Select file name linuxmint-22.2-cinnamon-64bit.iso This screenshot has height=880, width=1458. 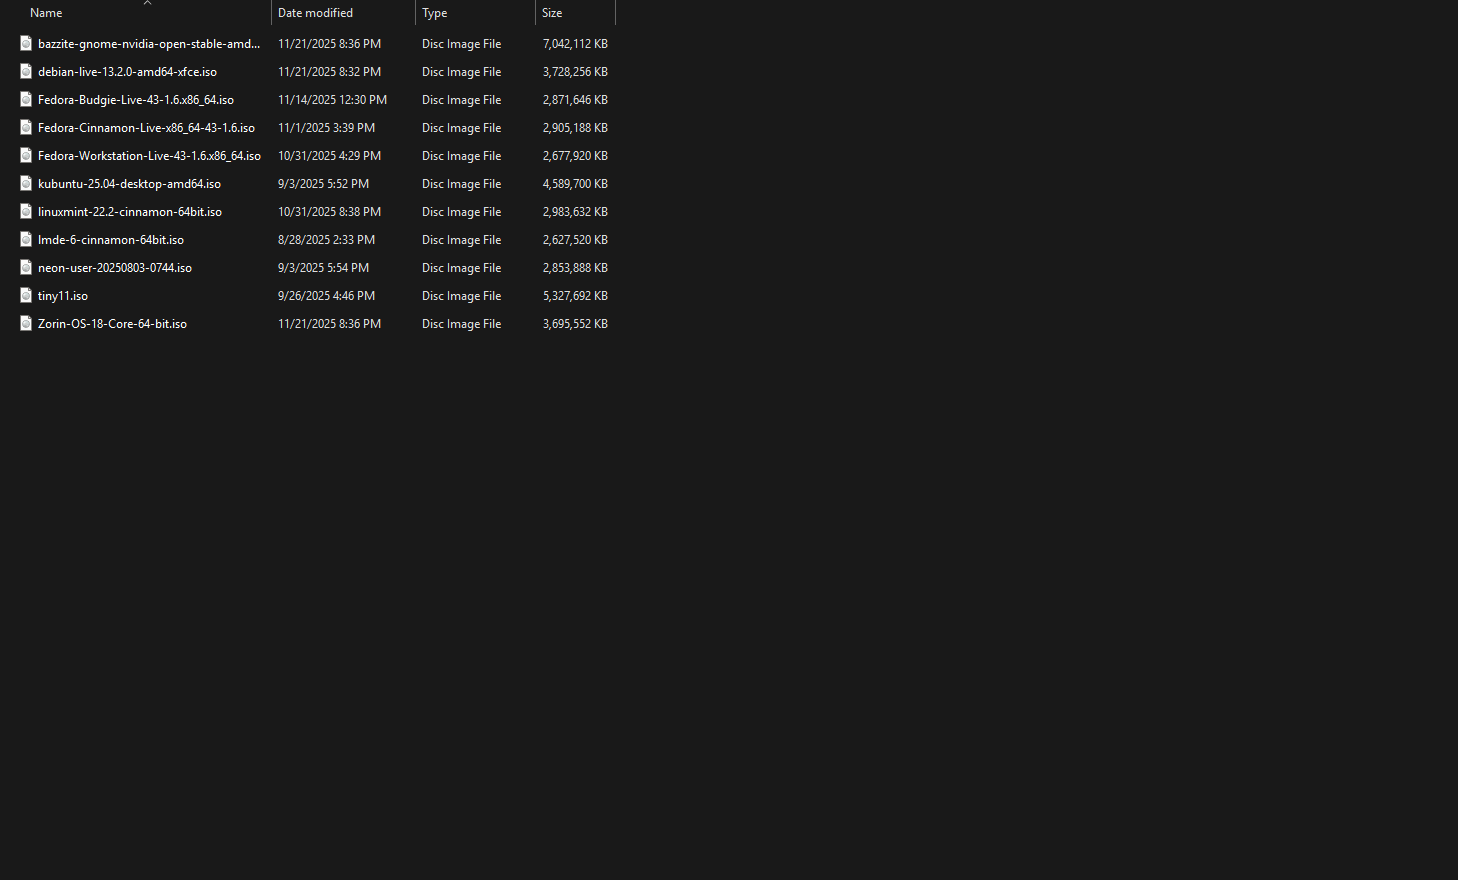130,212
